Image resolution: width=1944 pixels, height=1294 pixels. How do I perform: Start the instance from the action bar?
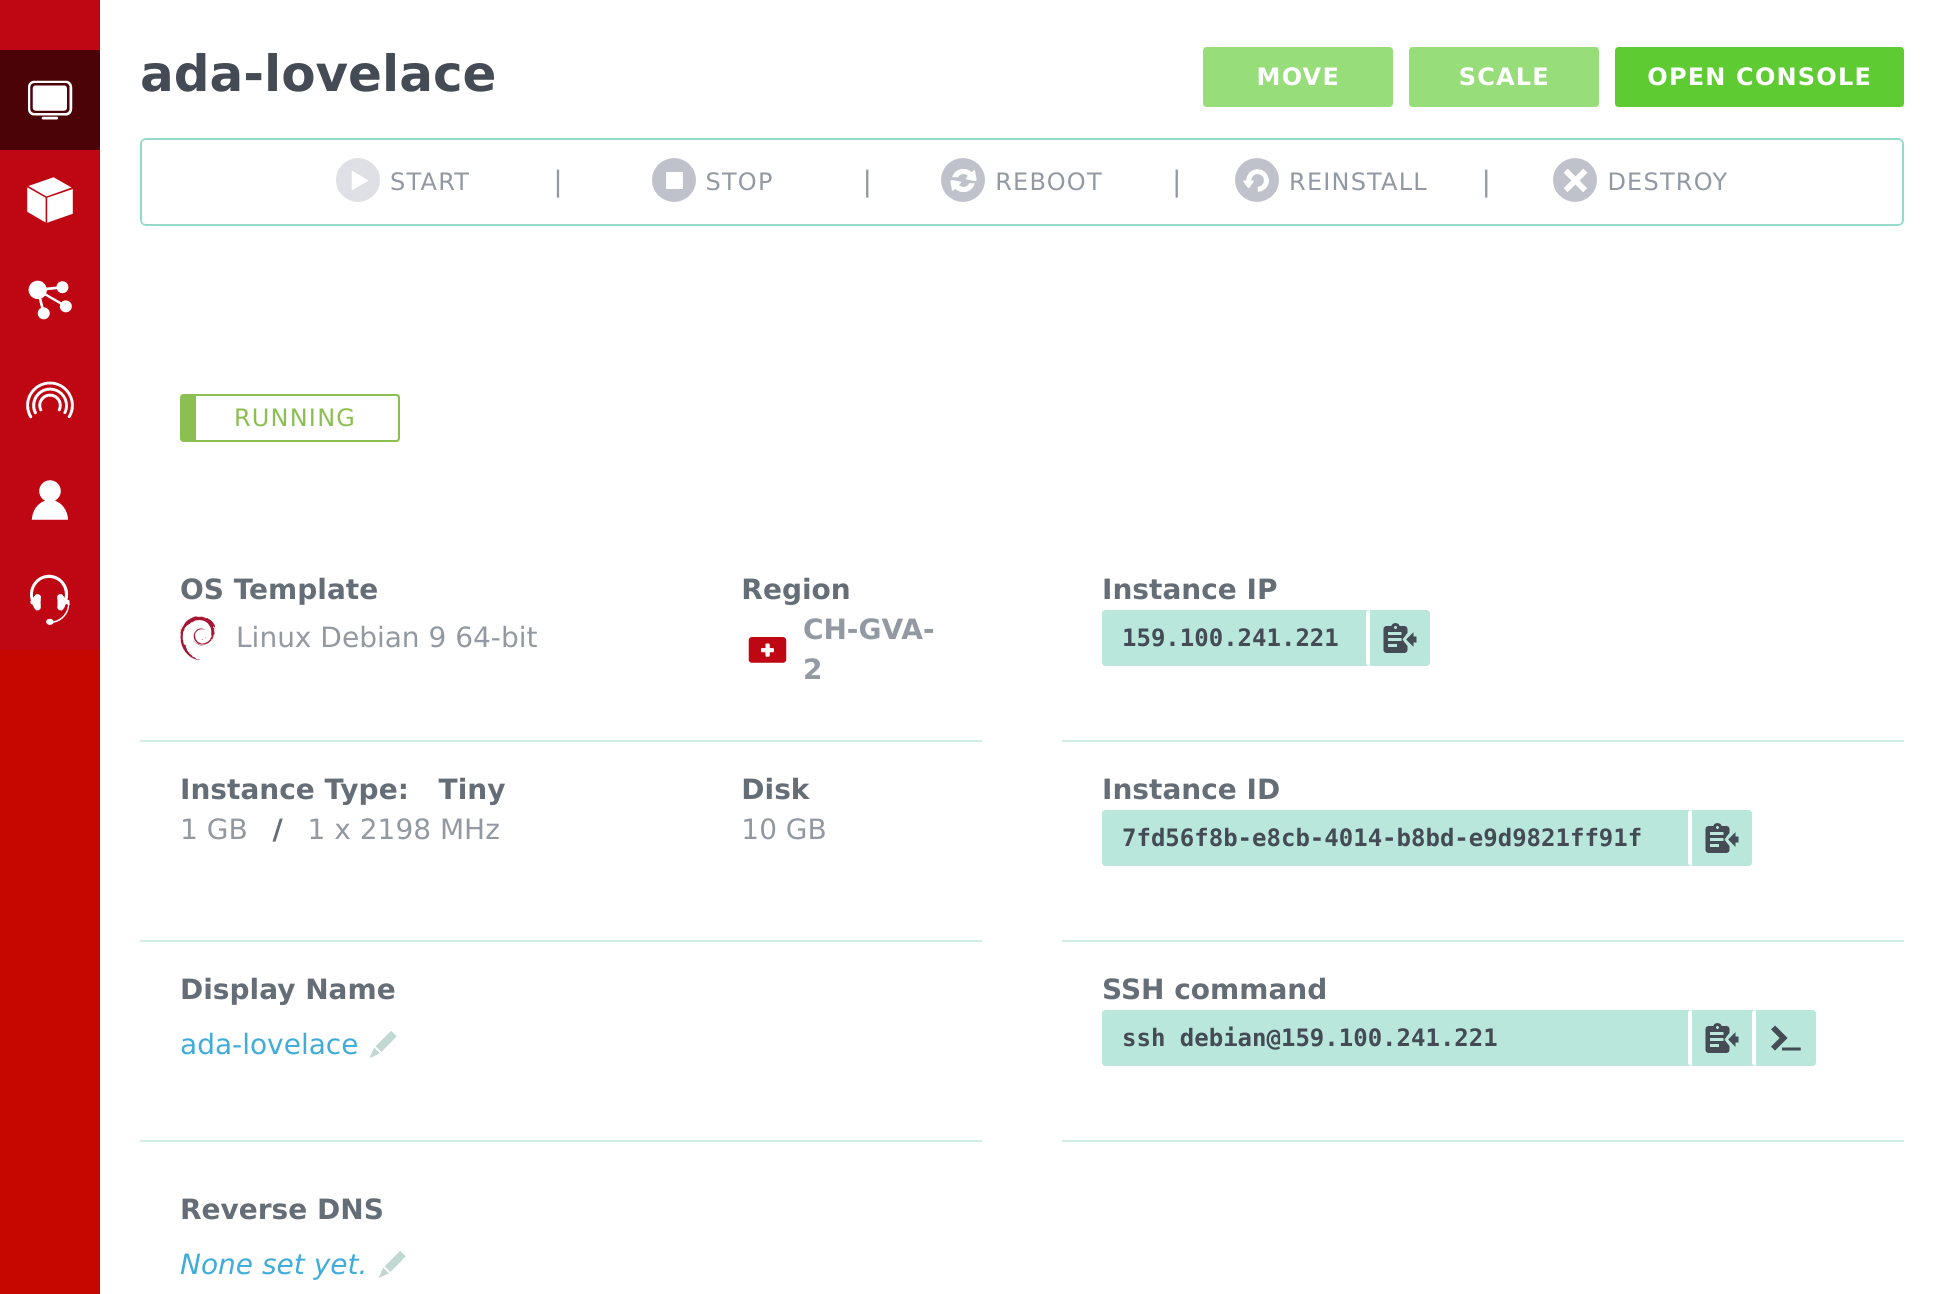click(x=402, y=181)
